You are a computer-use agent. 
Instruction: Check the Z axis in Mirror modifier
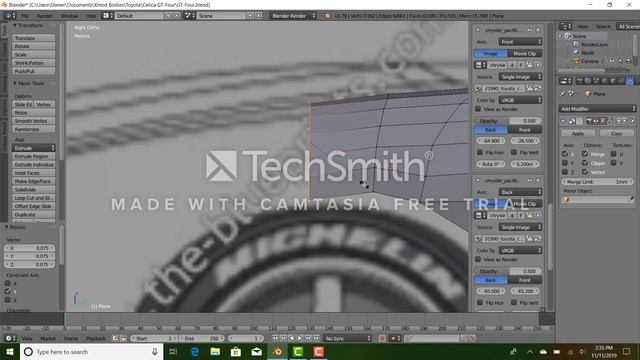(x=565, y=172)
